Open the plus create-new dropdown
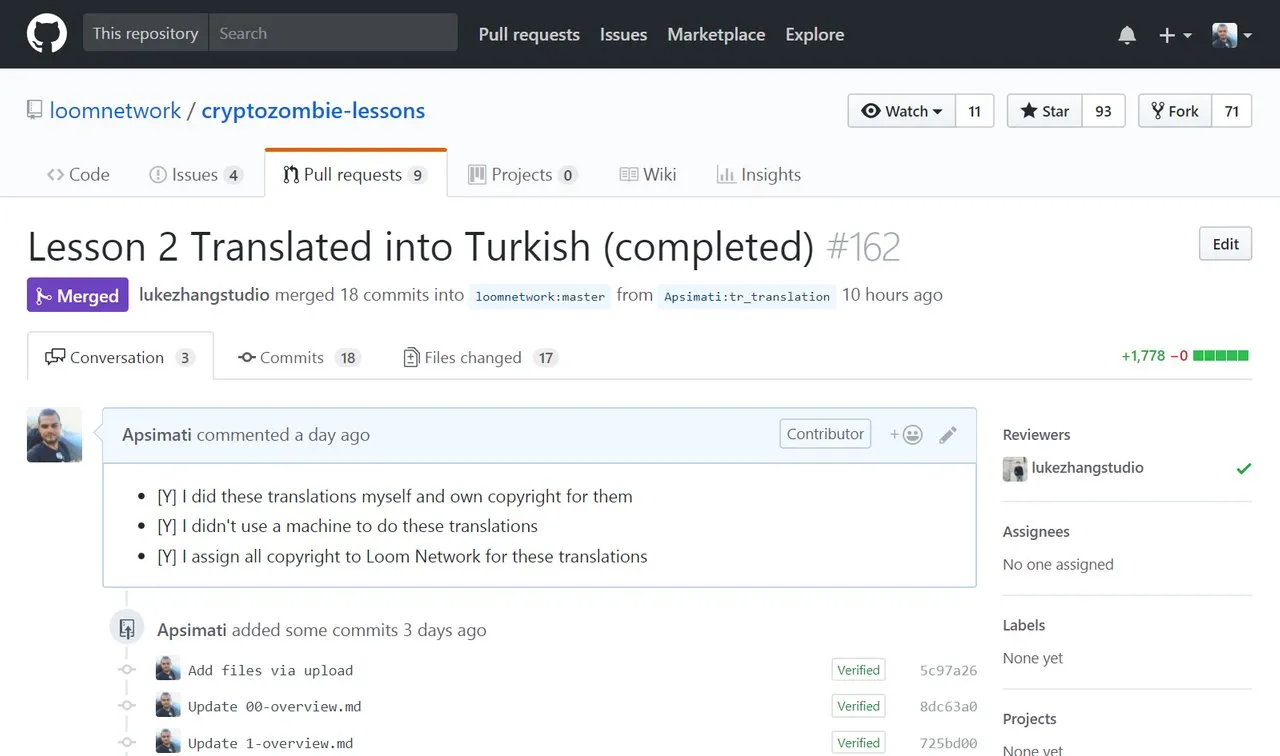The image size is (1280, 756). 1175,35
